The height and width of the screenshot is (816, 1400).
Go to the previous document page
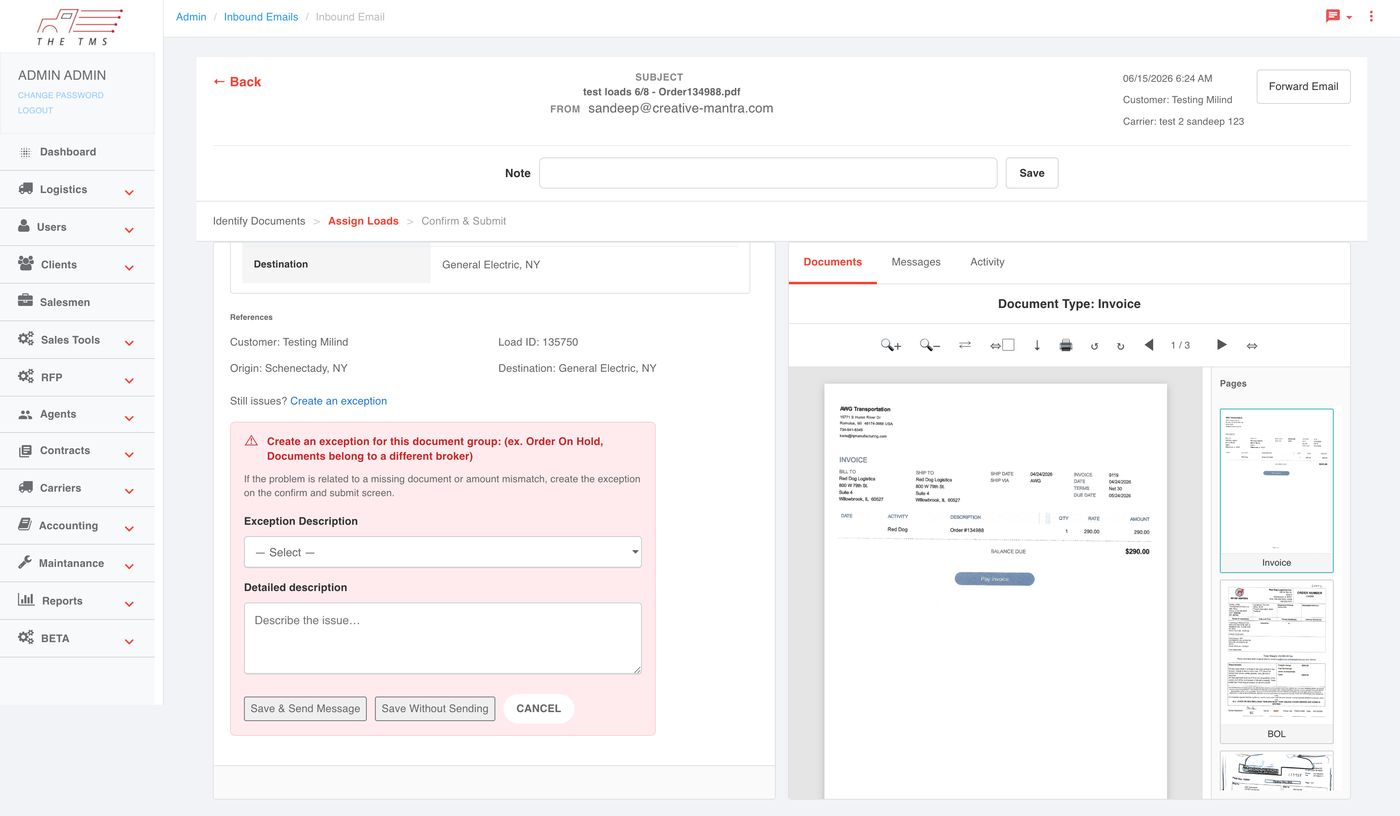pos(1149,345)
